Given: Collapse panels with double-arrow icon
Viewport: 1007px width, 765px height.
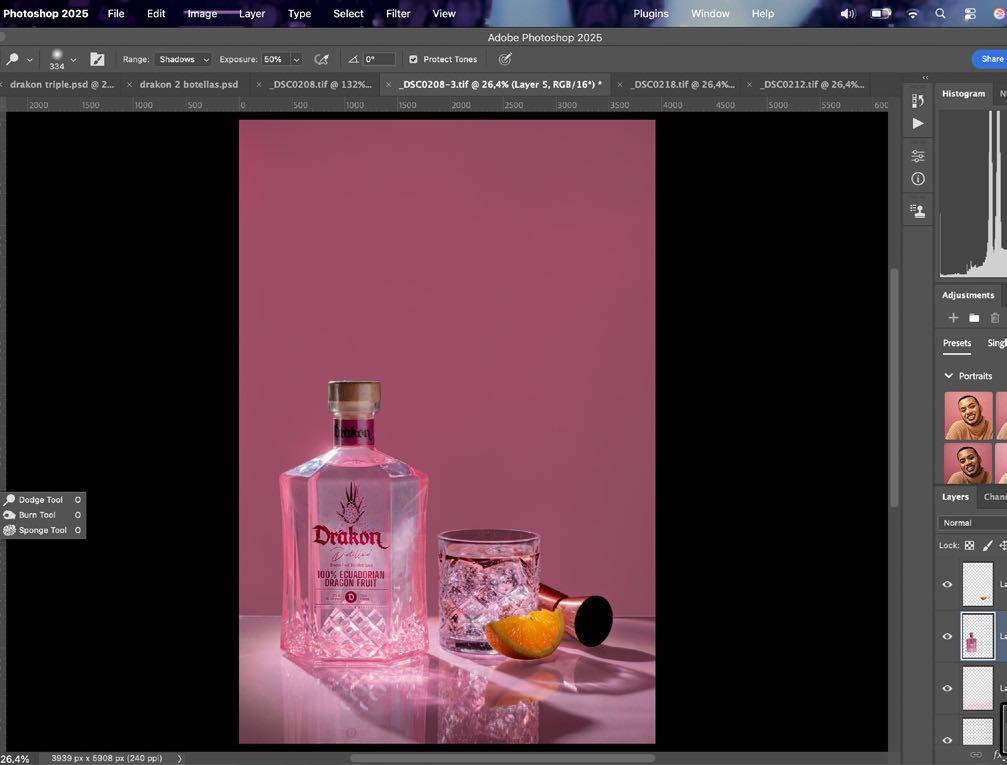Looking at the screenshot, I should pos(925,78).
